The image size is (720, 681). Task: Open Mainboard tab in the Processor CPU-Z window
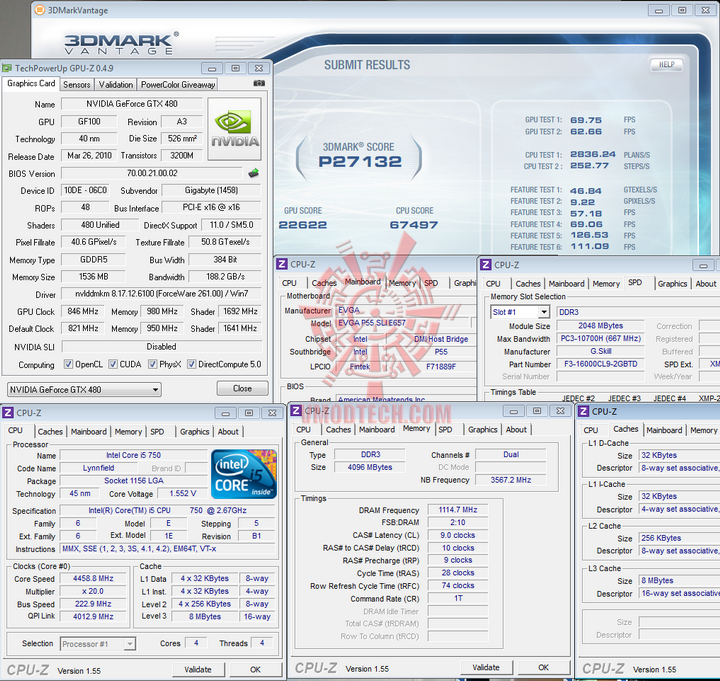coord(89,432)
